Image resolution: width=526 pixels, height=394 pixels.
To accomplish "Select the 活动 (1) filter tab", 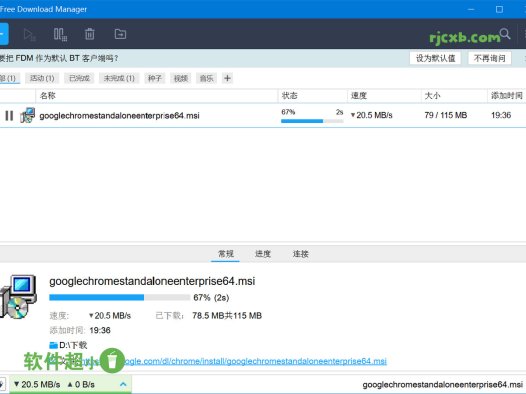I will click(x=42, y=78).
